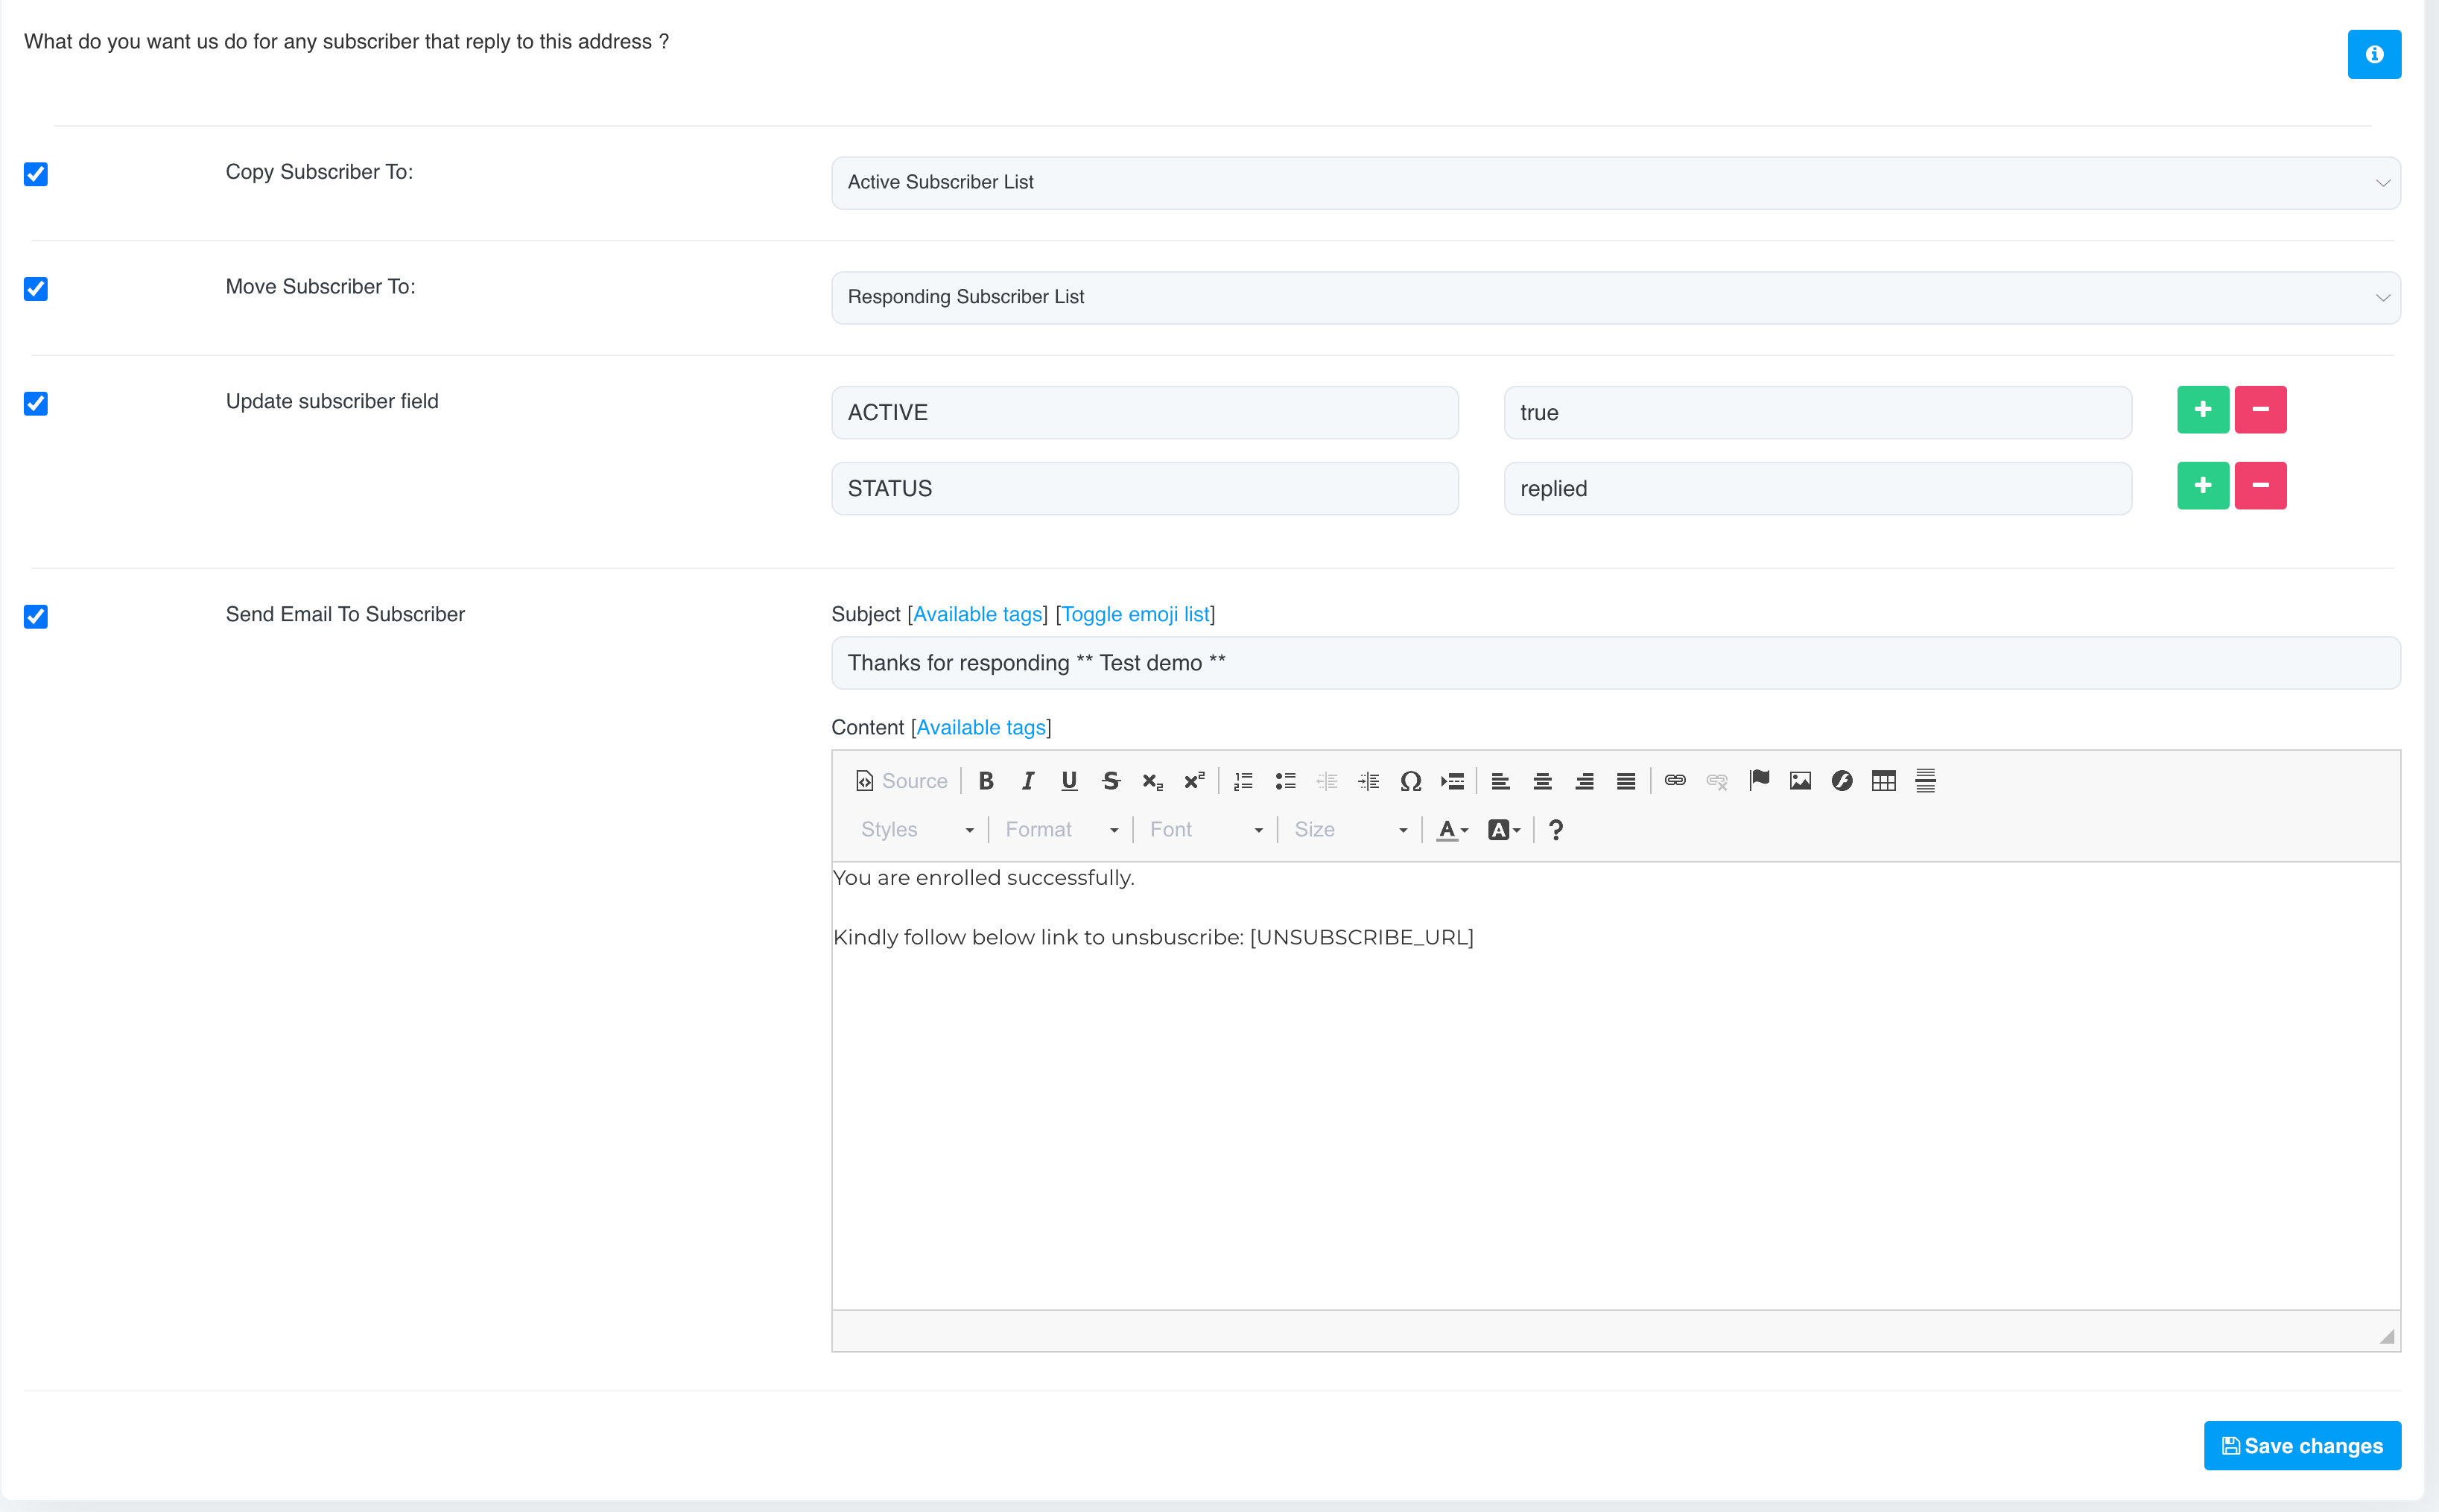Click the STATUS field name input

point(1144,489)
